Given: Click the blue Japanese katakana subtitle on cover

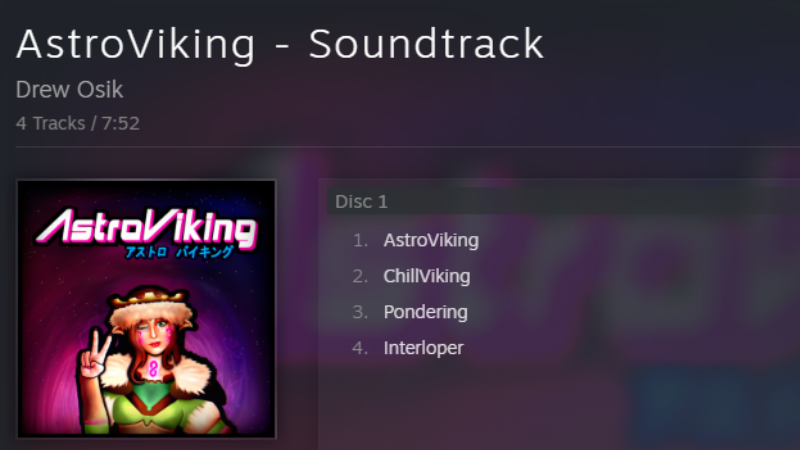Looking at the screenshot, I should click(x=179, y=252).
